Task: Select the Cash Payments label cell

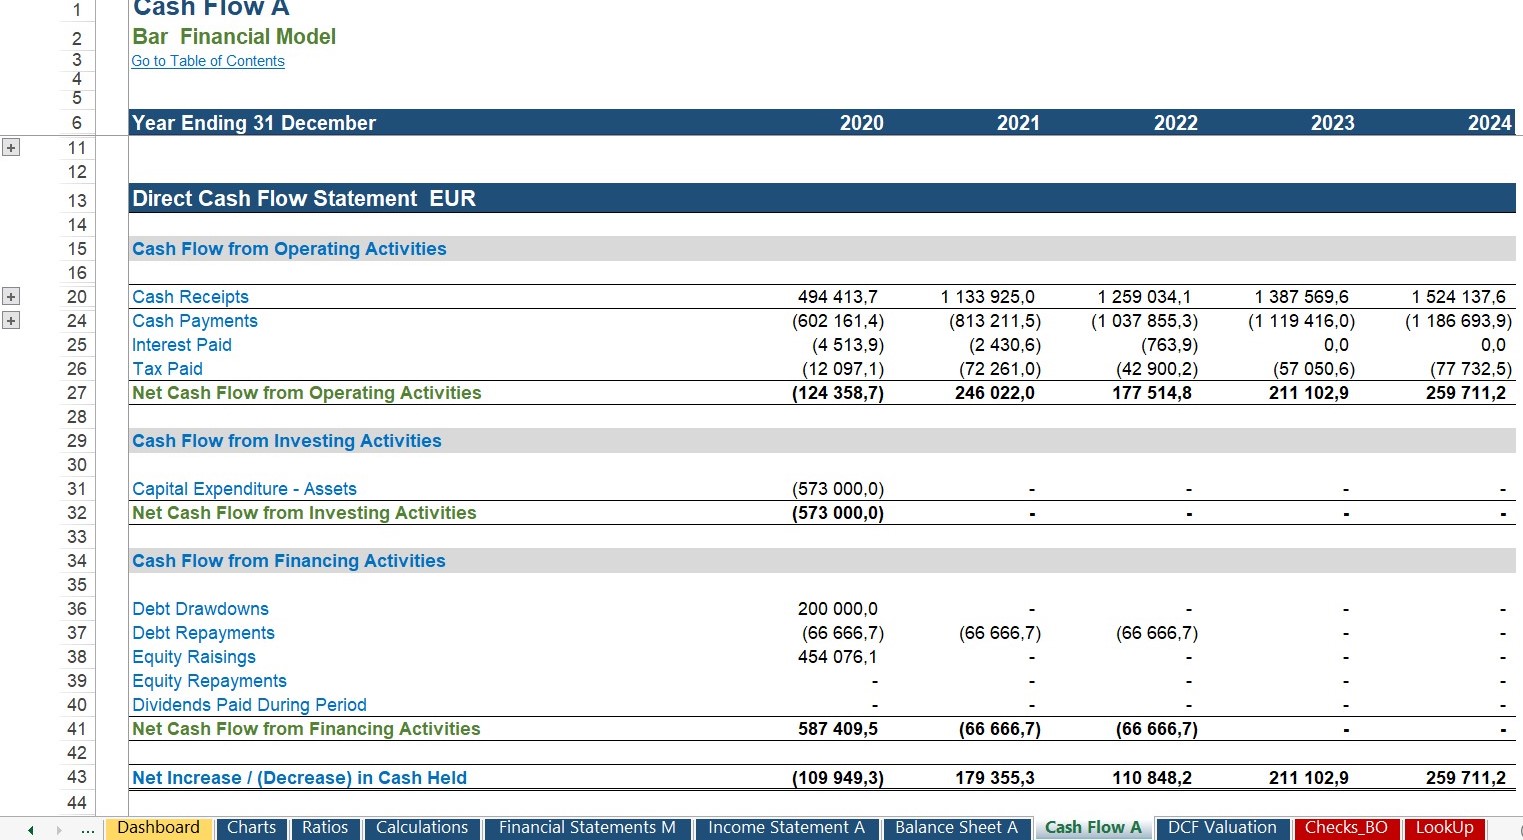Action: tap(195, 321)
